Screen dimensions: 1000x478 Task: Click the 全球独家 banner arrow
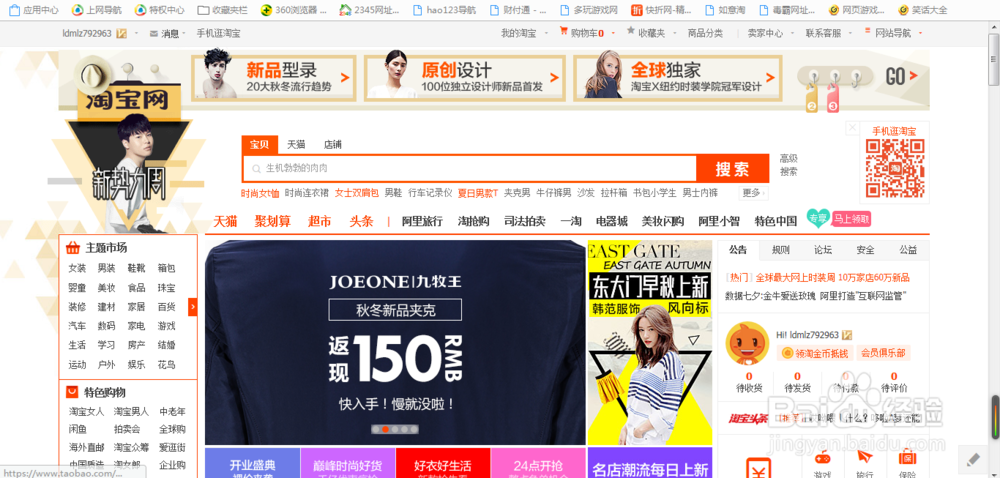(772, 78)
